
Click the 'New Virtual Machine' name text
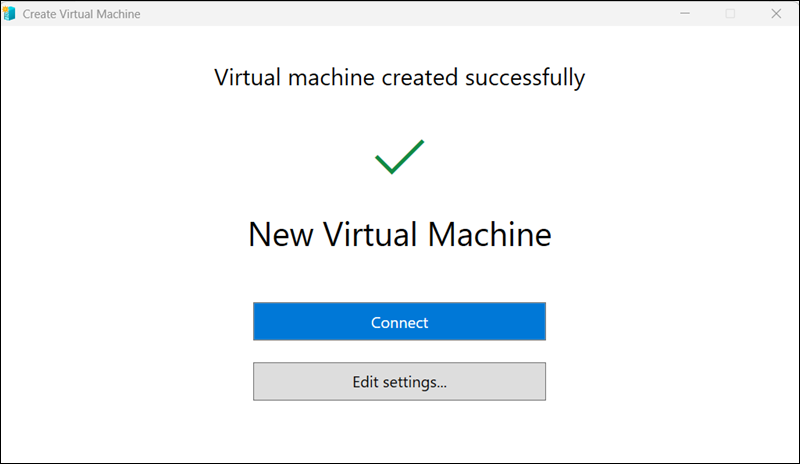coord(399,234)
